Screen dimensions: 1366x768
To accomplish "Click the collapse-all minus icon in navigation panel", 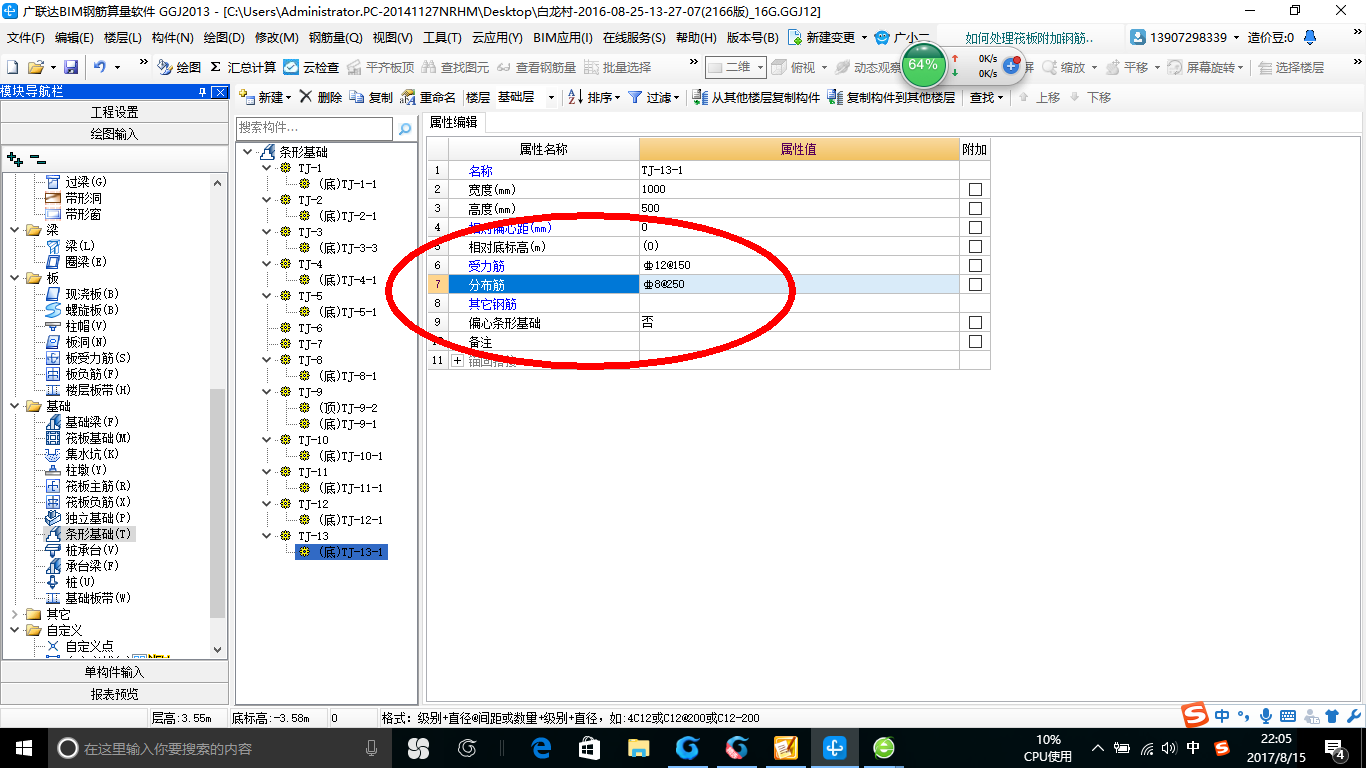I will (x=38, y=158).
